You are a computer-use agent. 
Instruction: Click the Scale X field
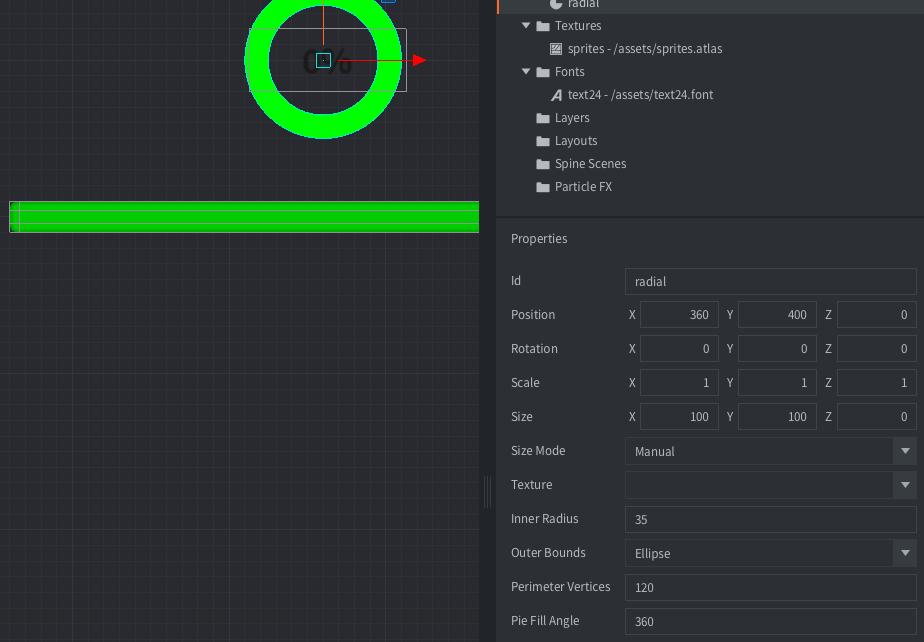point(679,383)
